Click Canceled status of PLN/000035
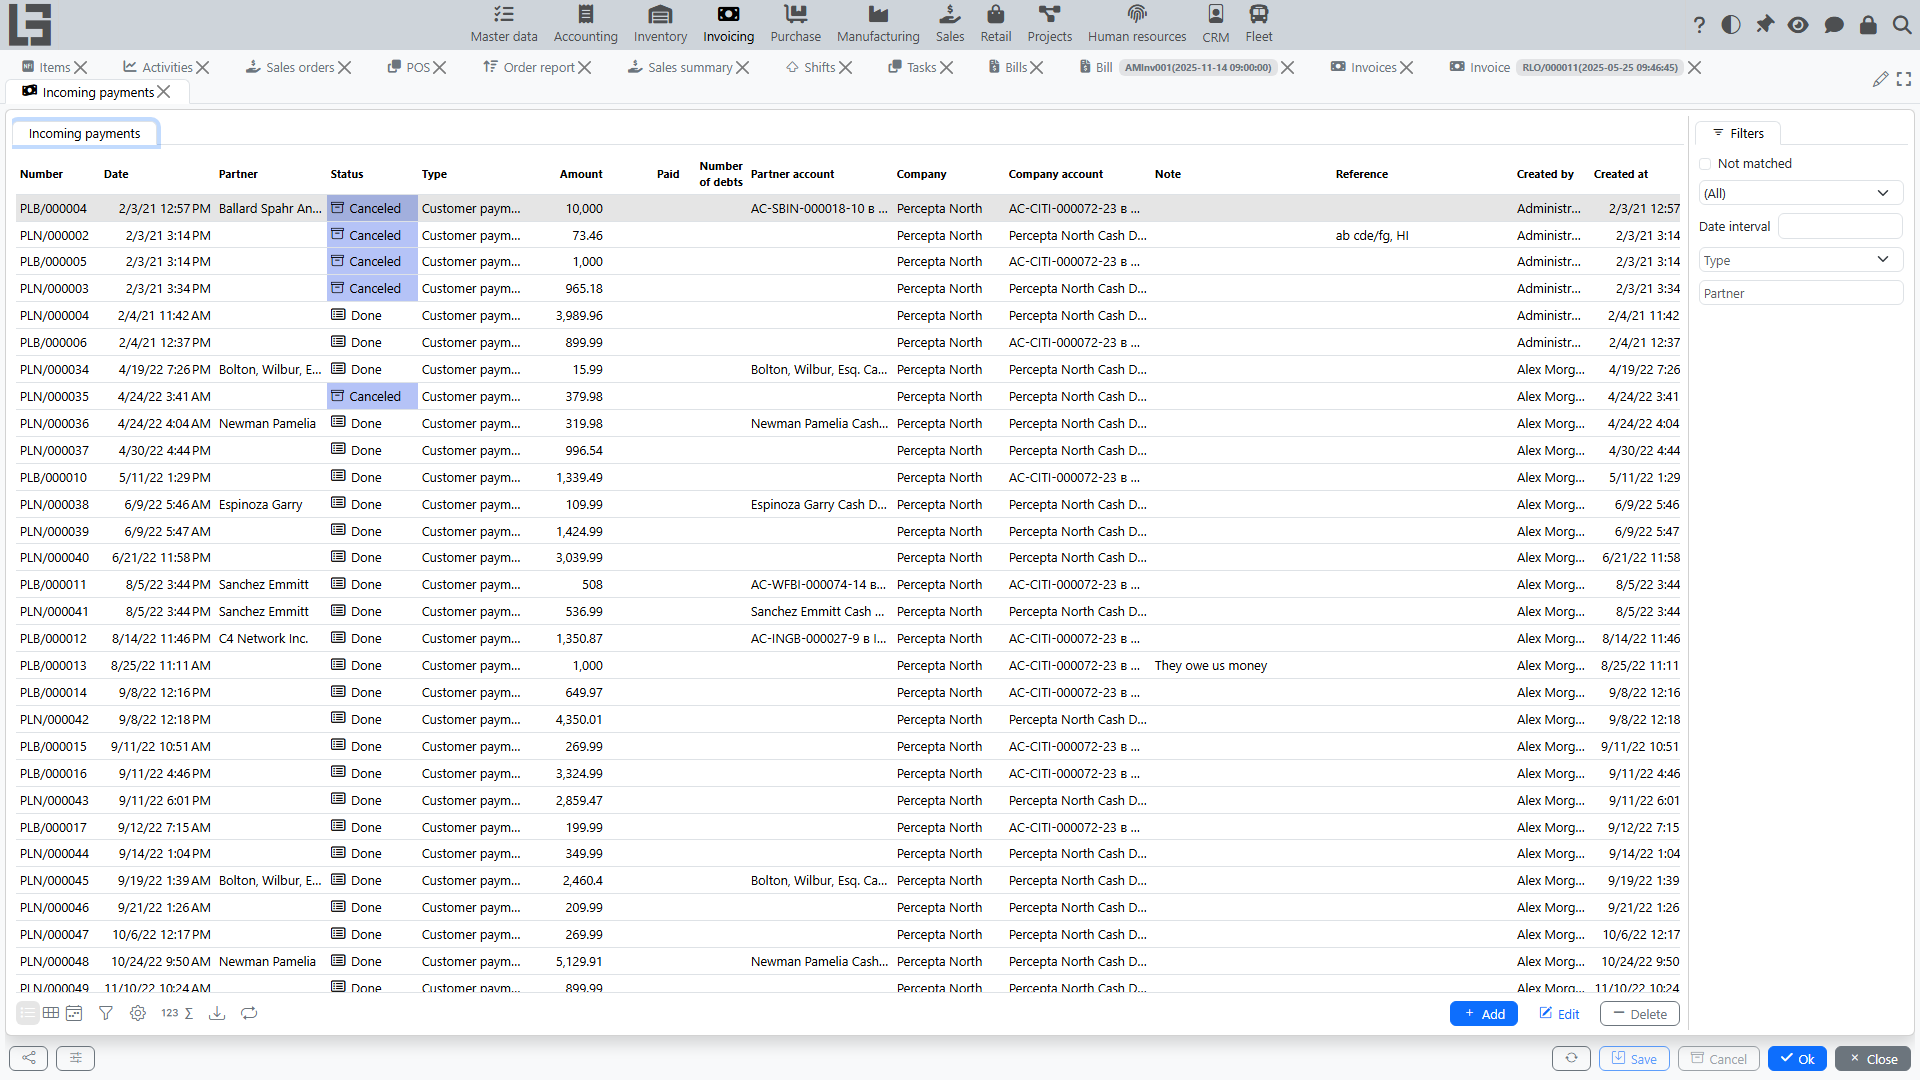Screen dimensions: 1920x1080 pos(372,396)
